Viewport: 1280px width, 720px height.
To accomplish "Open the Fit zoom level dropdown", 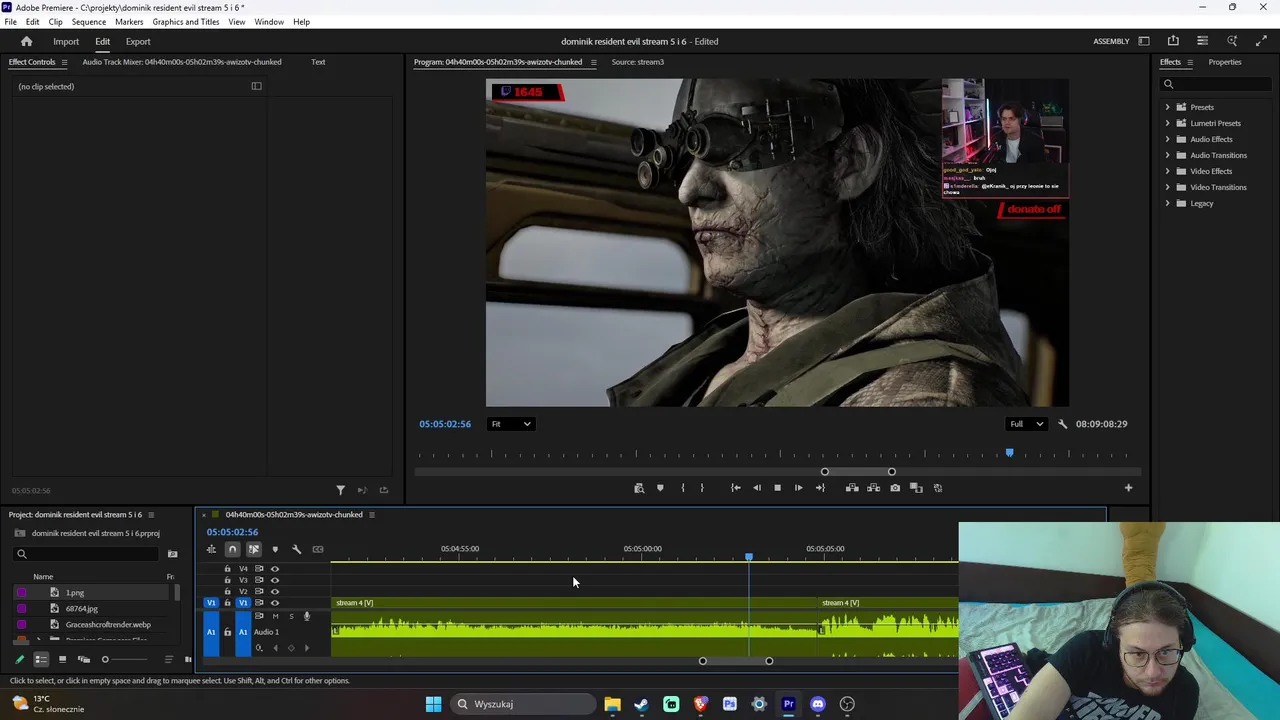I will click(x=510, y=424).
